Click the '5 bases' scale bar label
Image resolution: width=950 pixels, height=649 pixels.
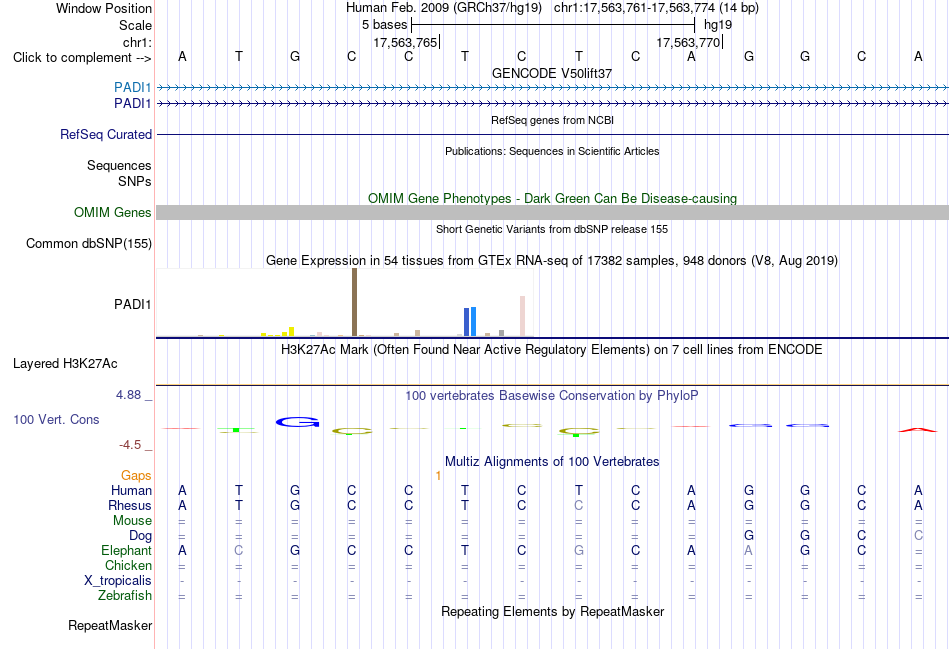click(385, 25)
